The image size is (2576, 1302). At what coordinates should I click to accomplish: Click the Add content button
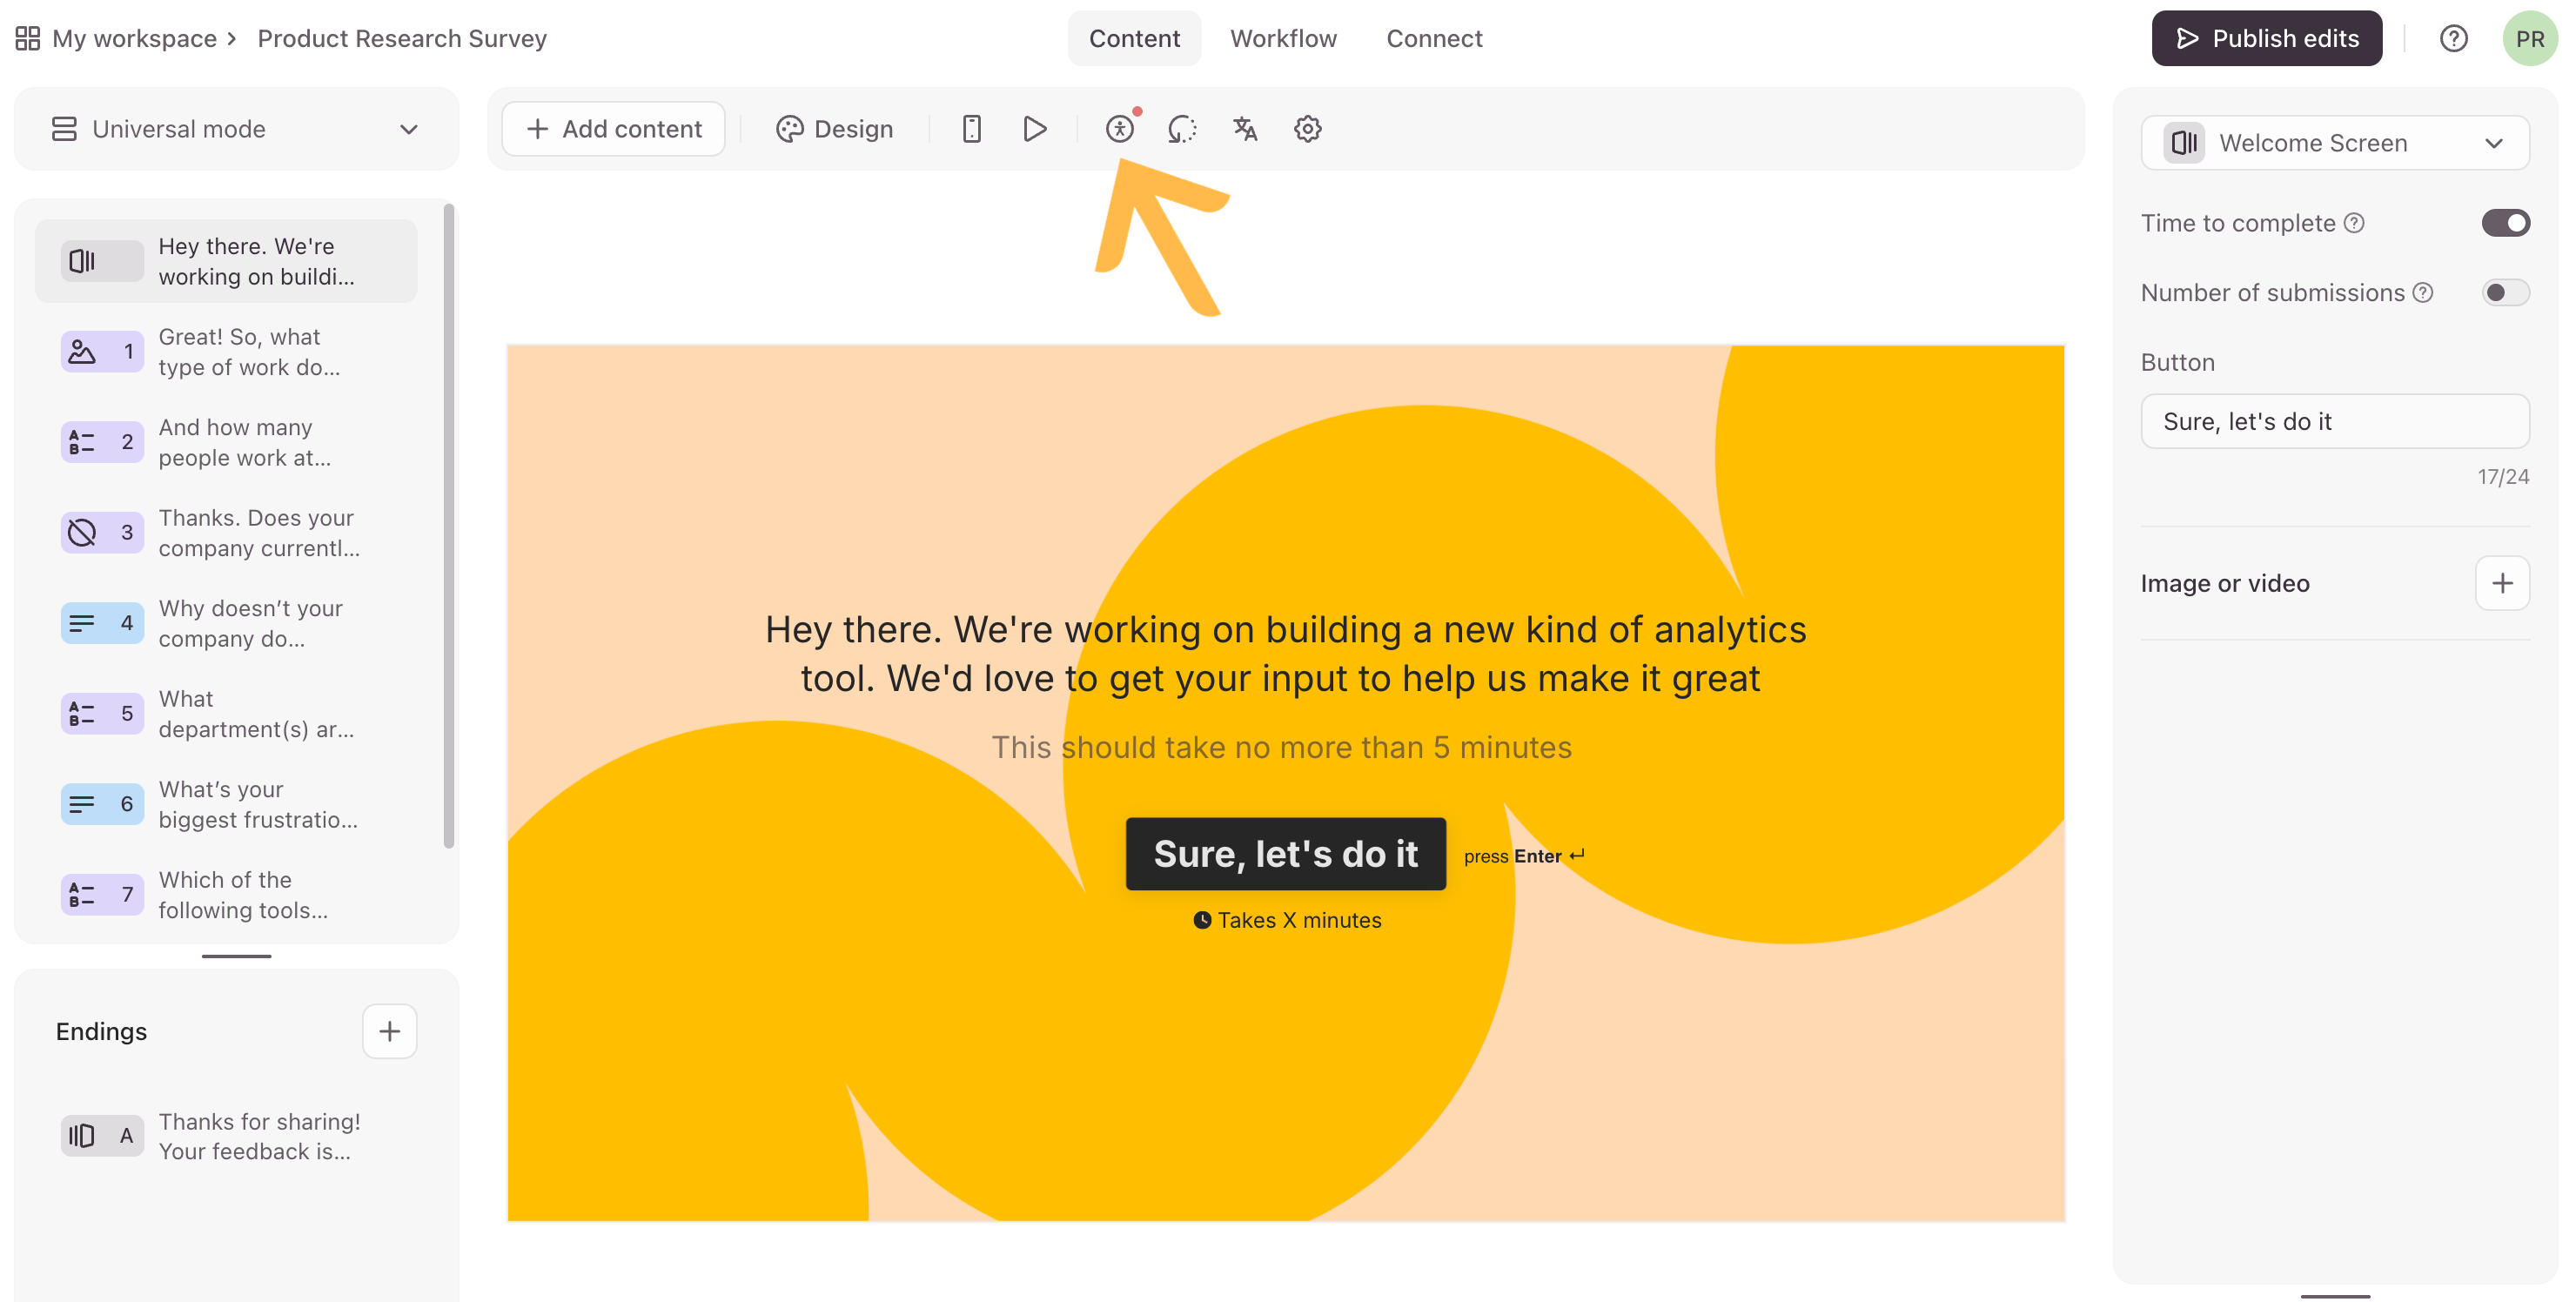point(613,129)
